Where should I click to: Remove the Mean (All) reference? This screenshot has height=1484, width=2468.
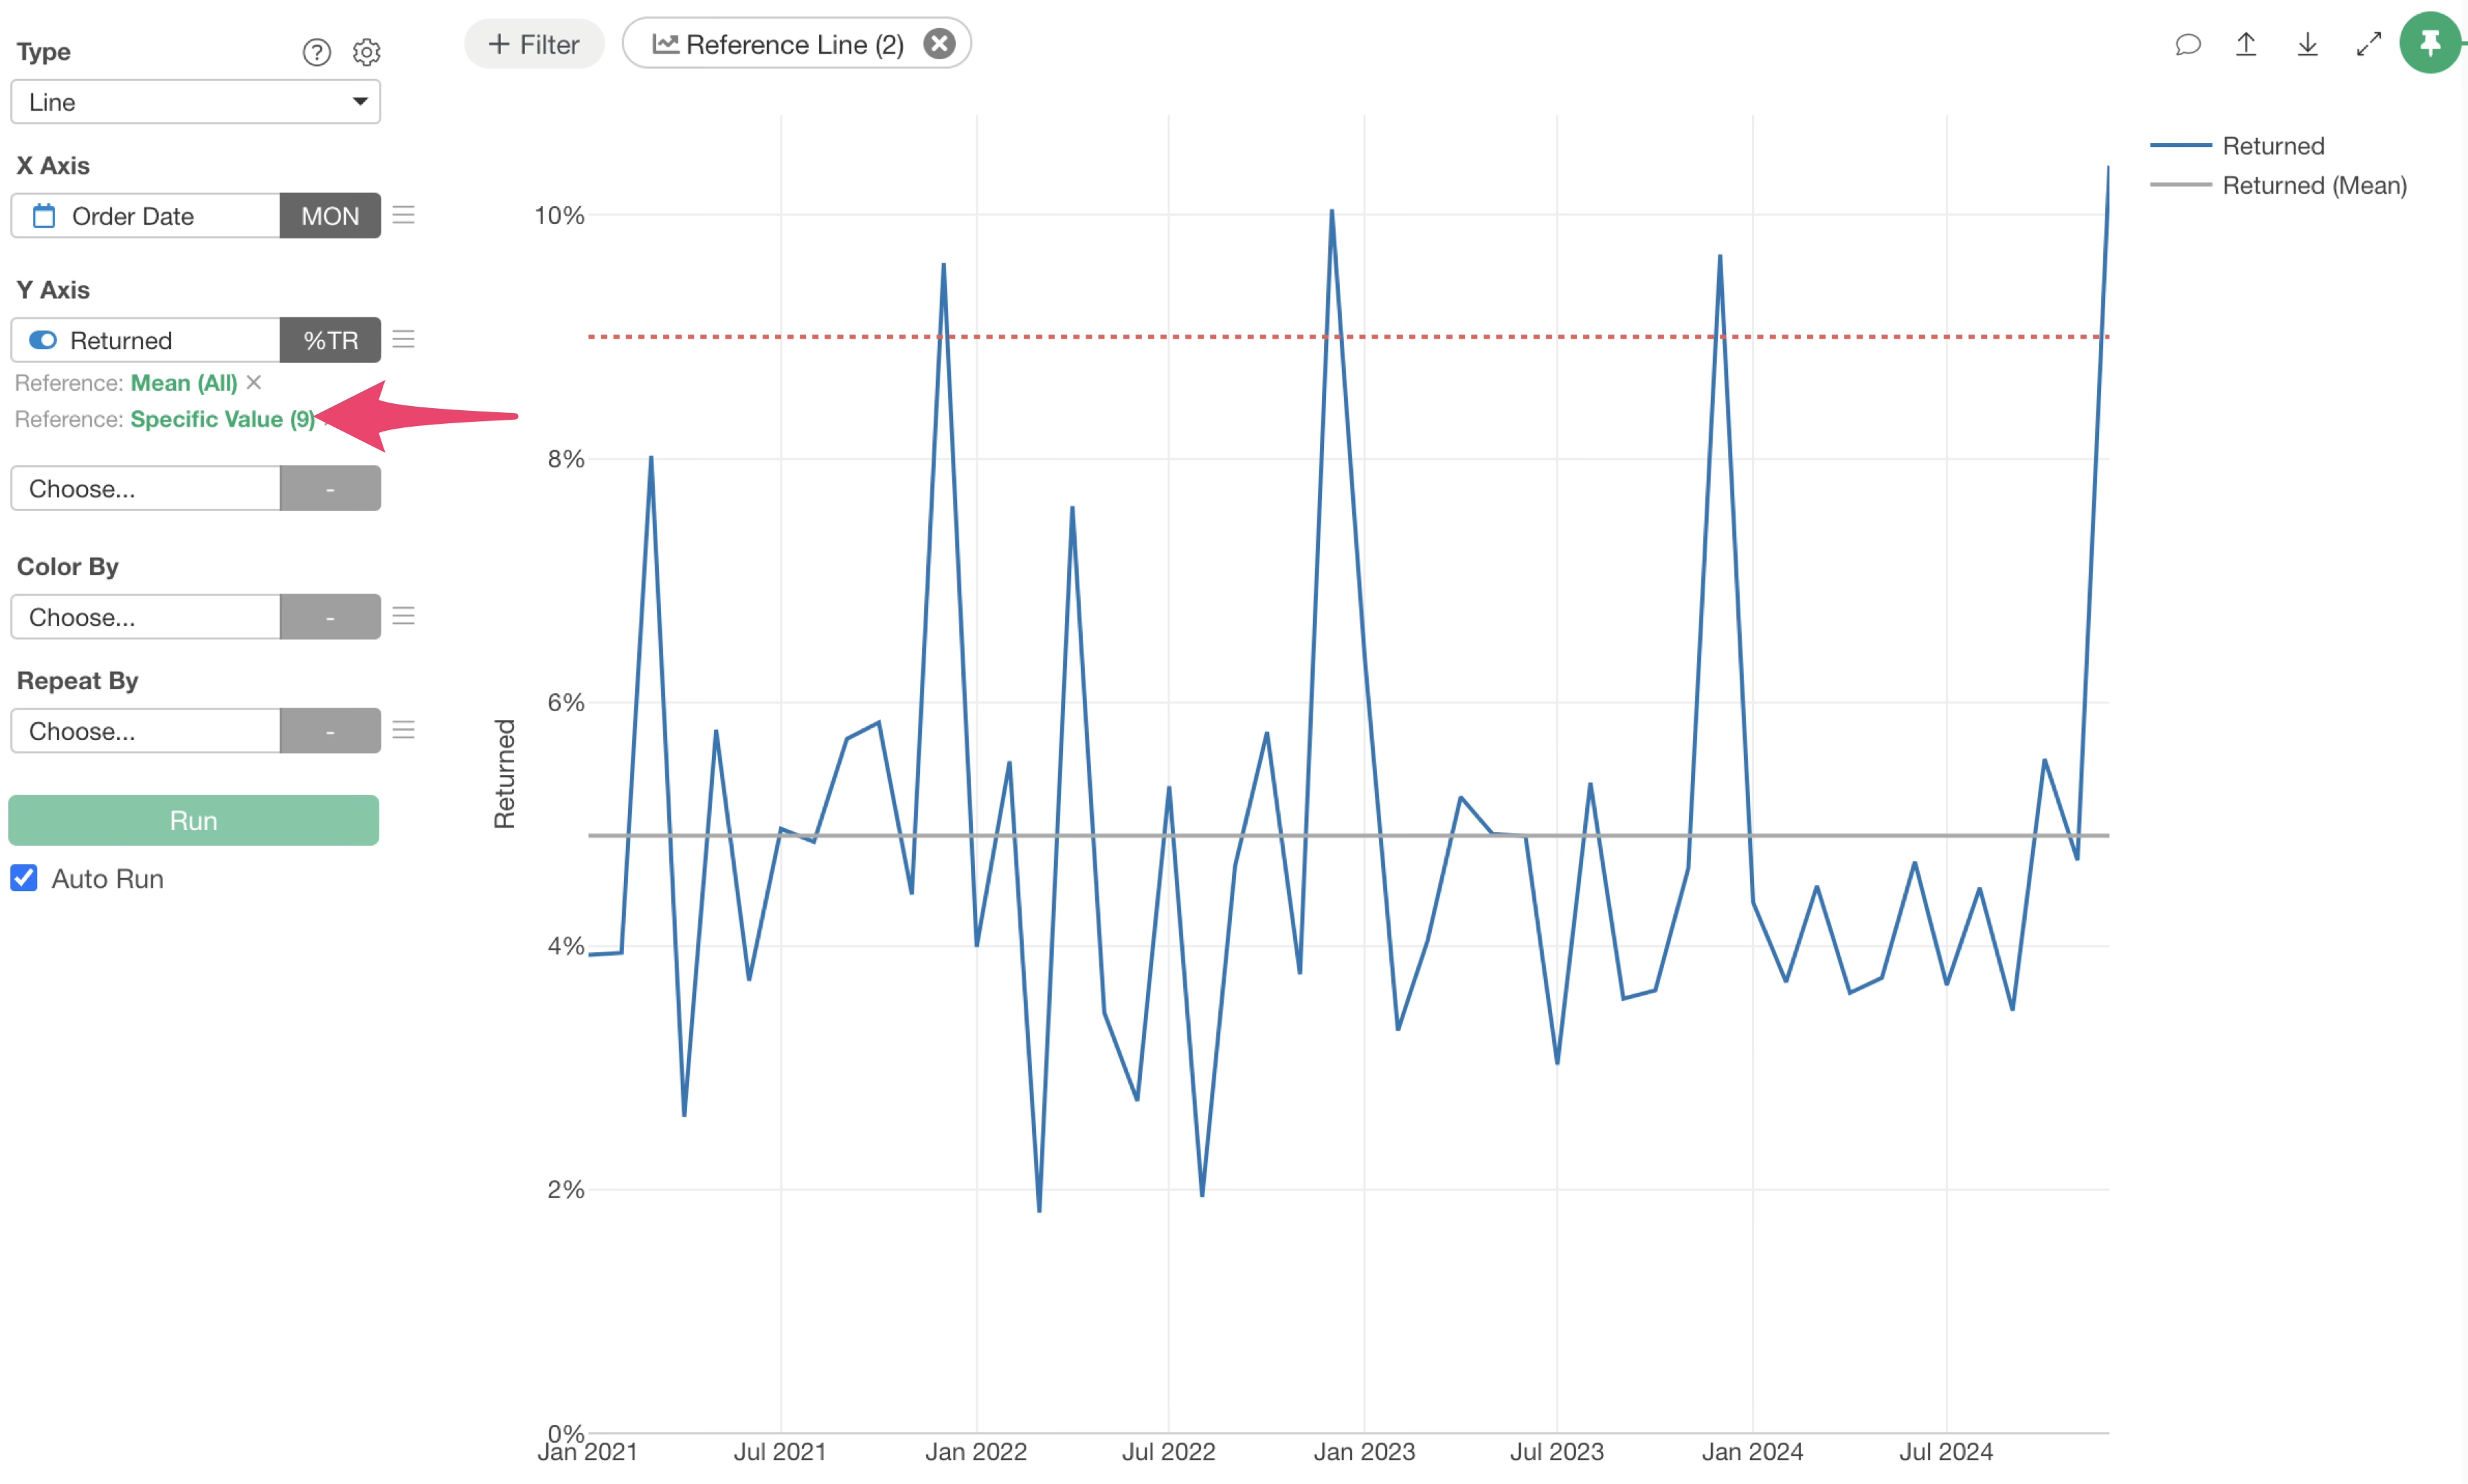(x=254, y=382)
